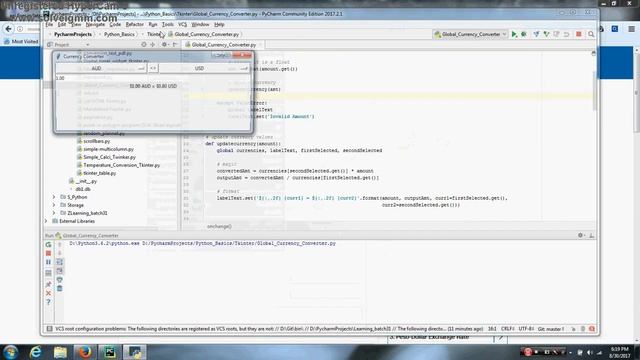This screenshot has height=360, width=640.
Task: Run Global_Currency_Converter with the green play icon
Action: click(x=514, y=34)
